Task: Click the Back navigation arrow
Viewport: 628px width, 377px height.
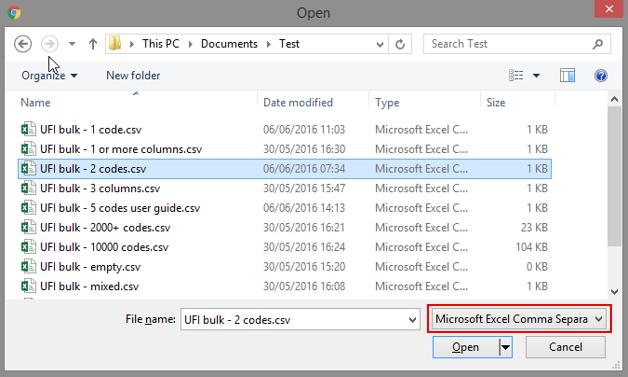Action: 23,44
